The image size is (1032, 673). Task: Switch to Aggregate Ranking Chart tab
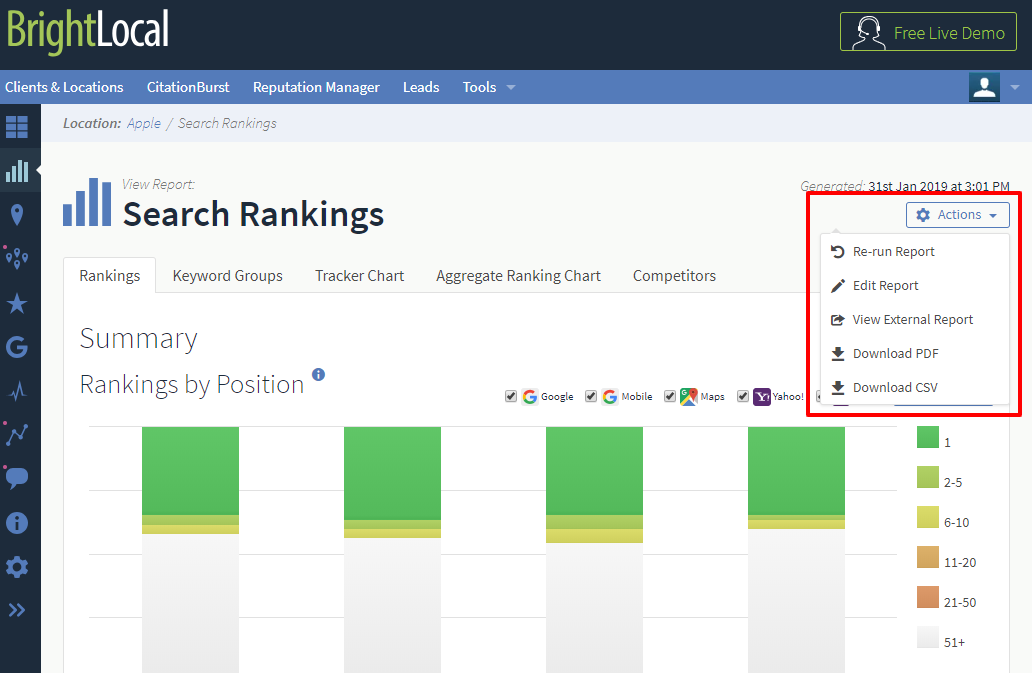[518, 276]
